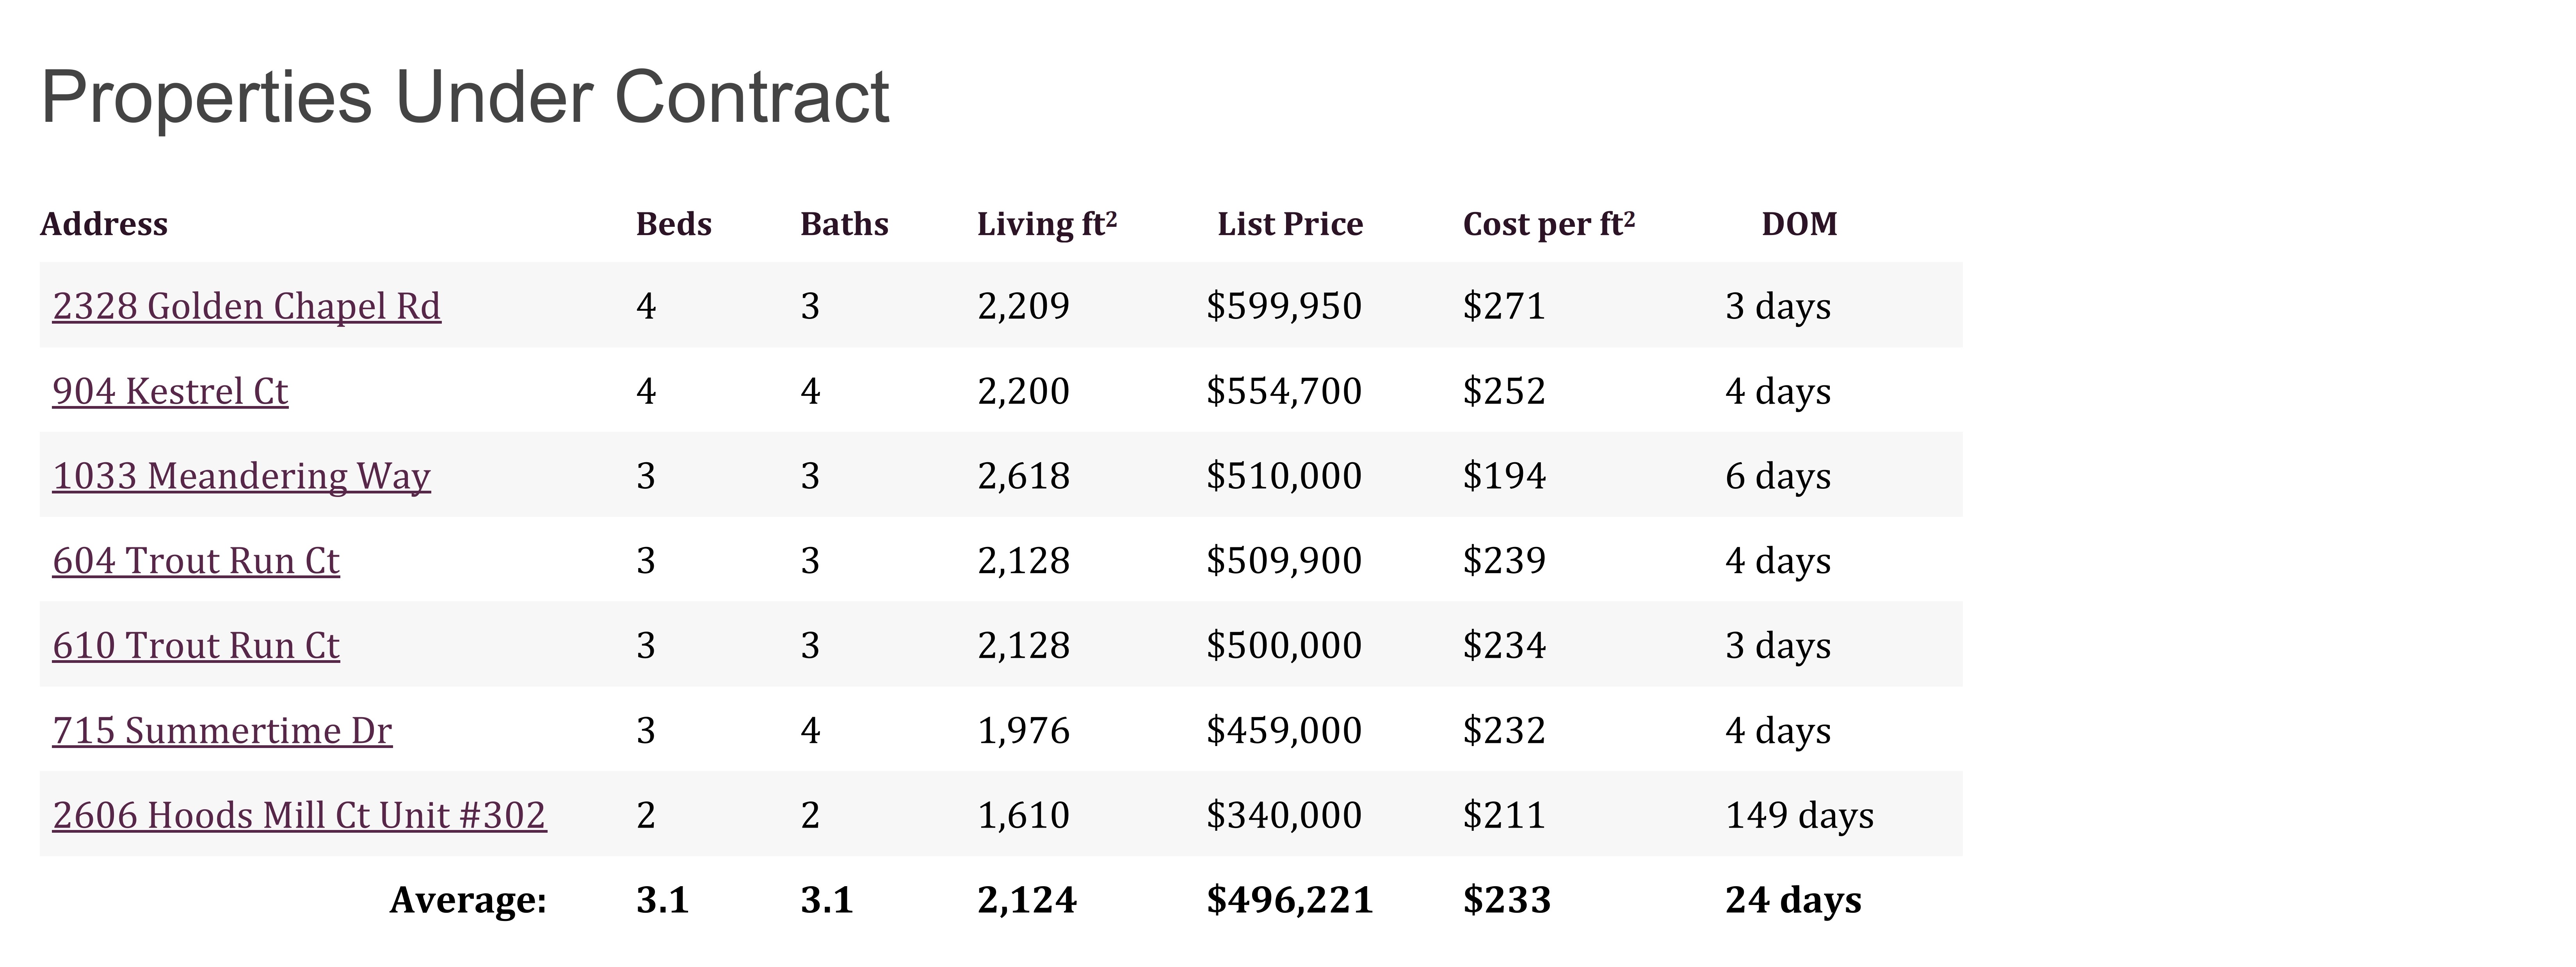
Task: Click the Address column header
Action: click(104, 224)
